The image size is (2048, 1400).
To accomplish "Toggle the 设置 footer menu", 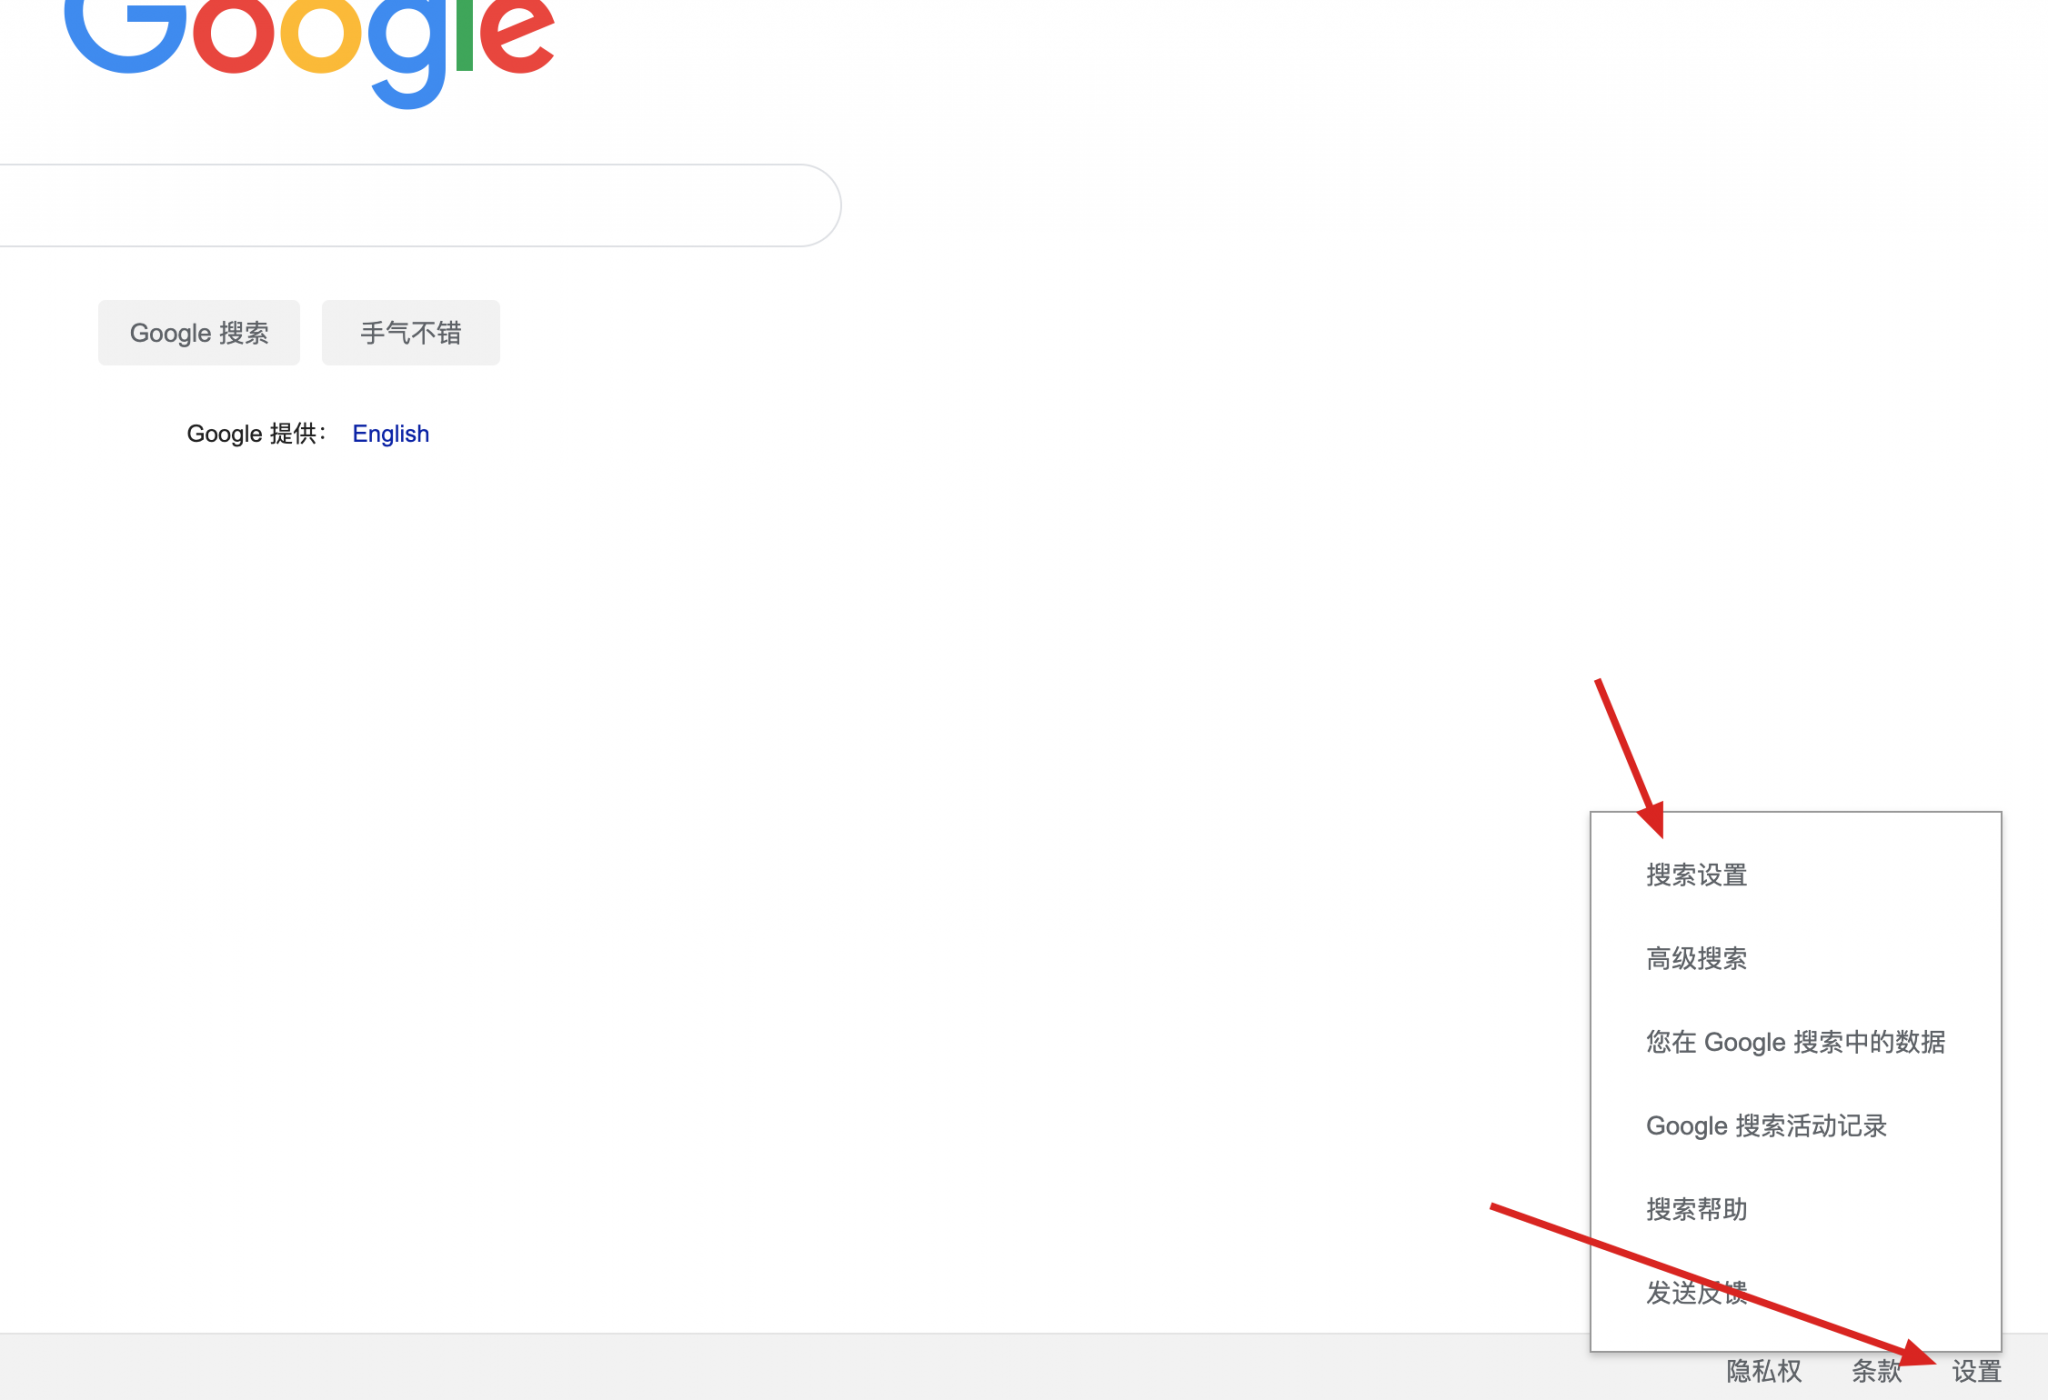I will pos(1977,1371).
